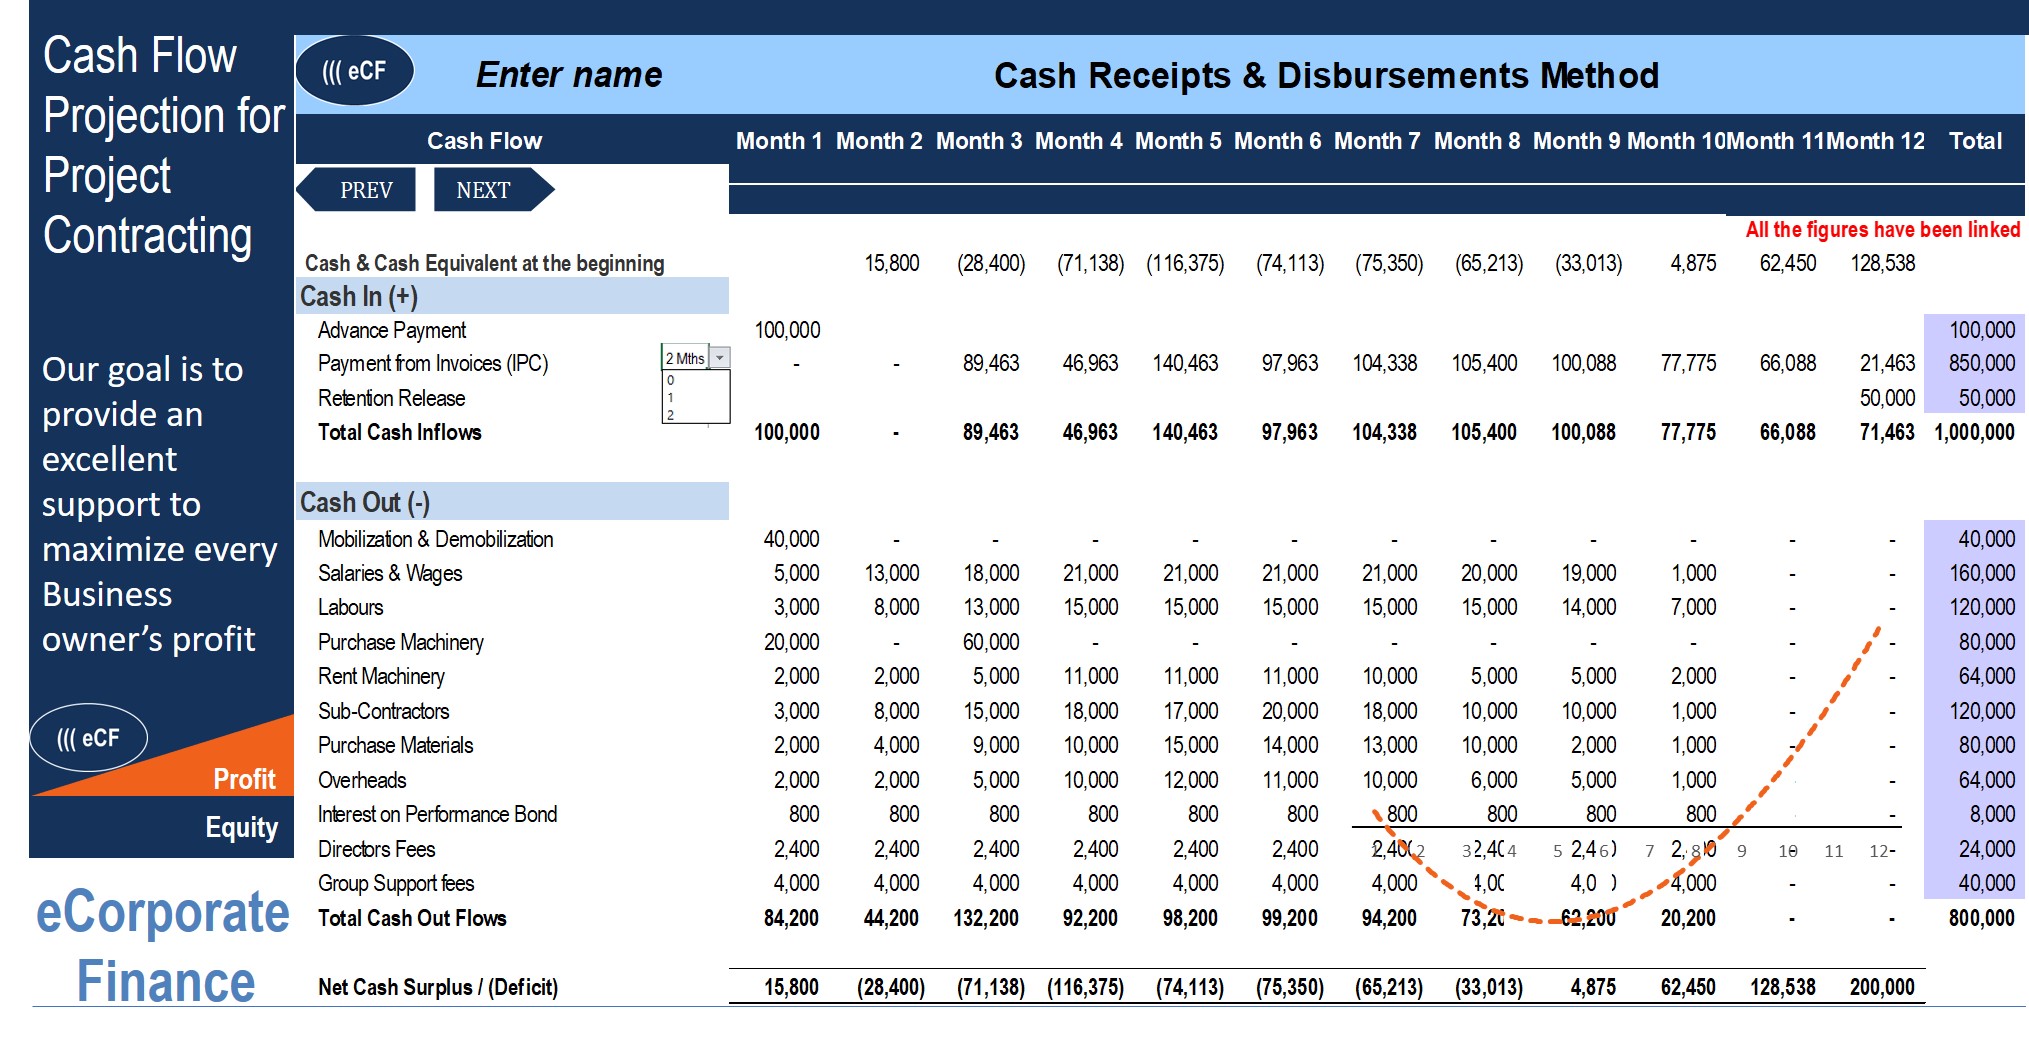Click the Enter name title field
This screenshot has width=2029, height=1049.
[x=569, y=75]
